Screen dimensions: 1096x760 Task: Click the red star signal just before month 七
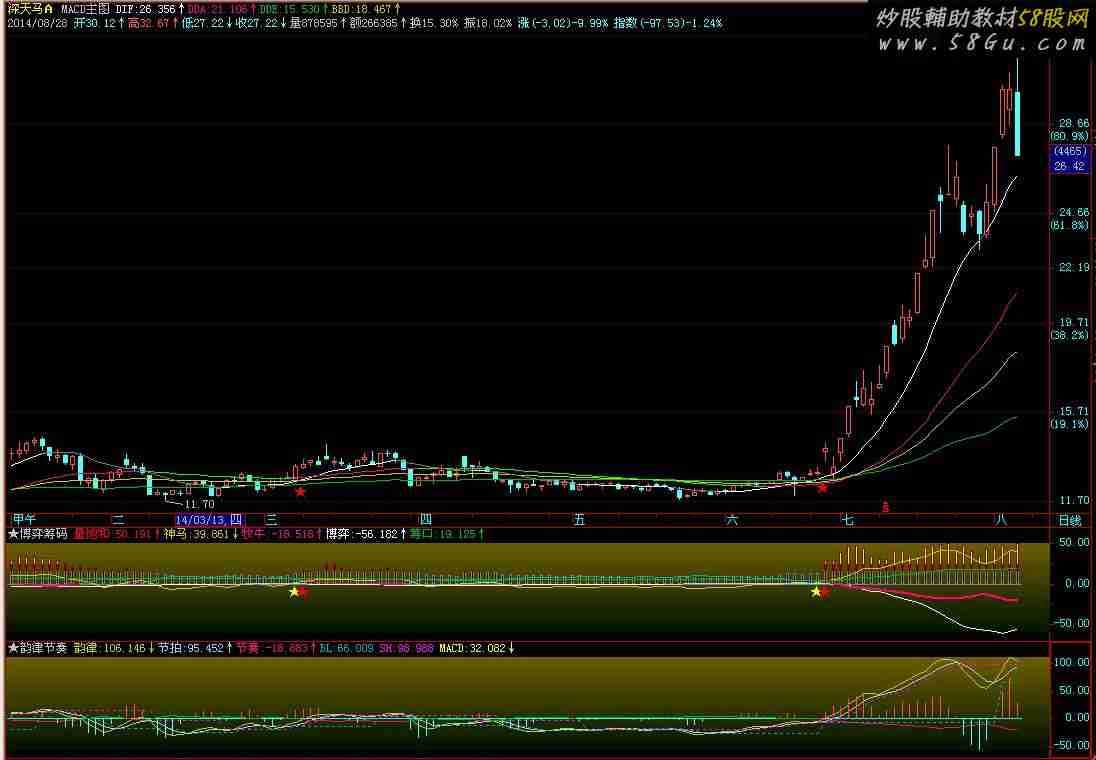[822, 487]
